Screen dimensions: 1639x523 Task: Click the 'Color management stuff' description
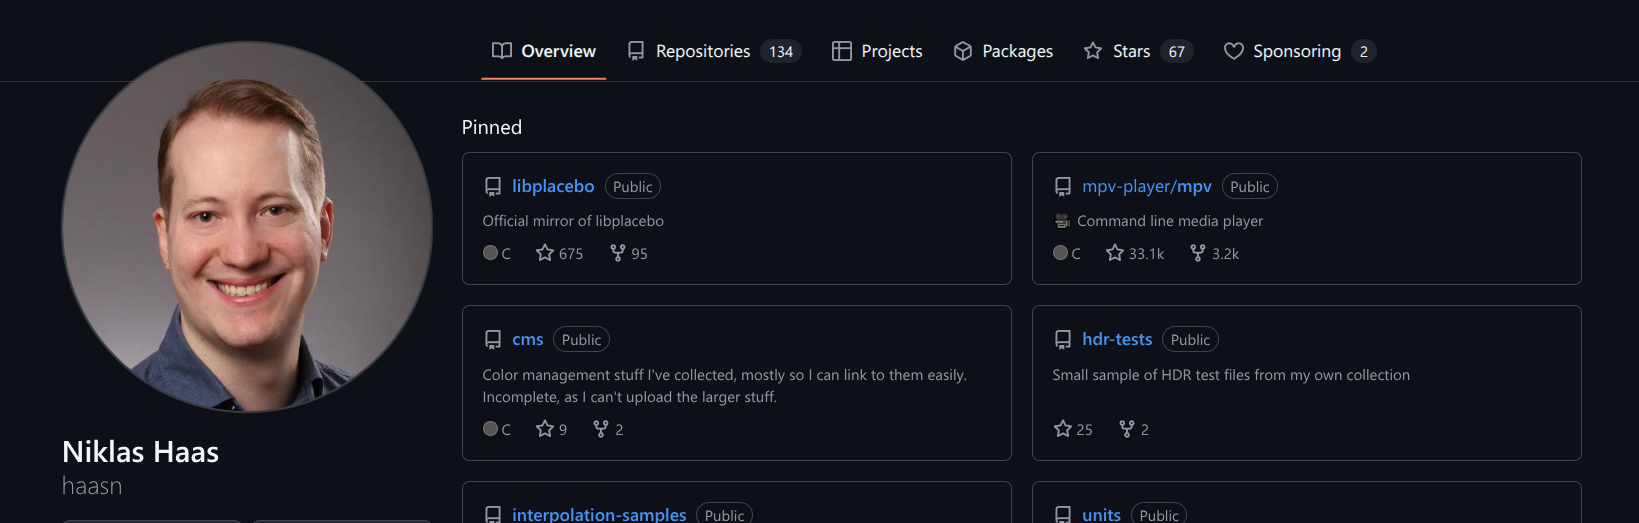[725, 386]
